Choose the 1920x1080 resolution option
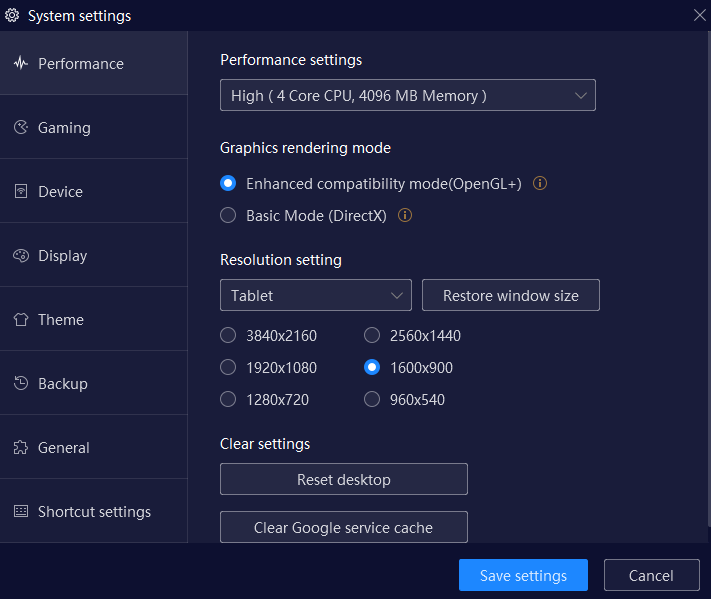 pyautogui.click(x=228, y=367)
